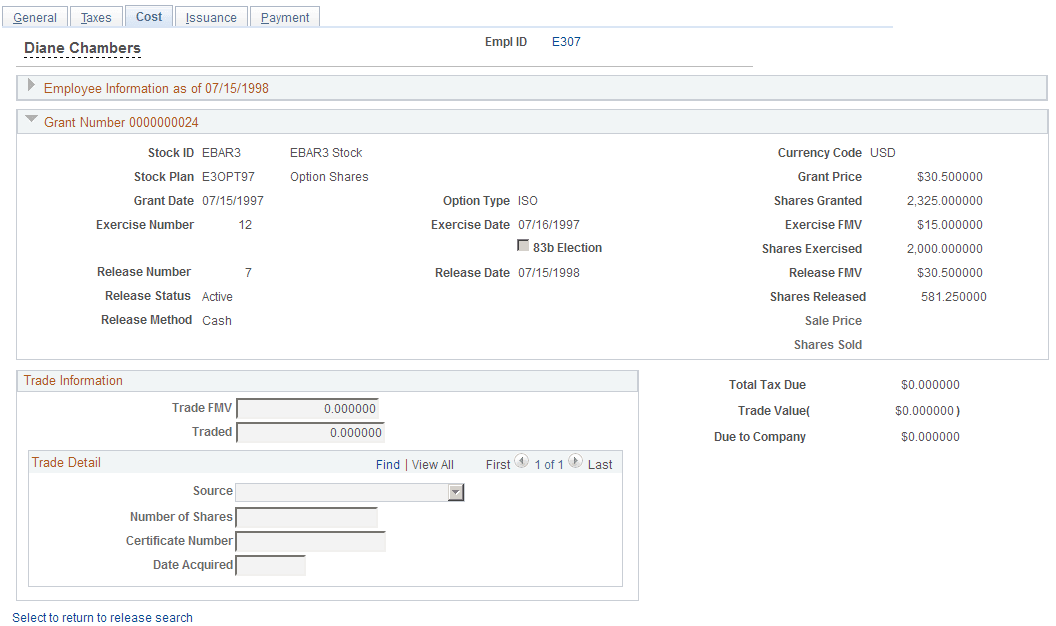Collapse the Grant Number 0000000024 section
Screen dimensions: 1056x626
31,121
